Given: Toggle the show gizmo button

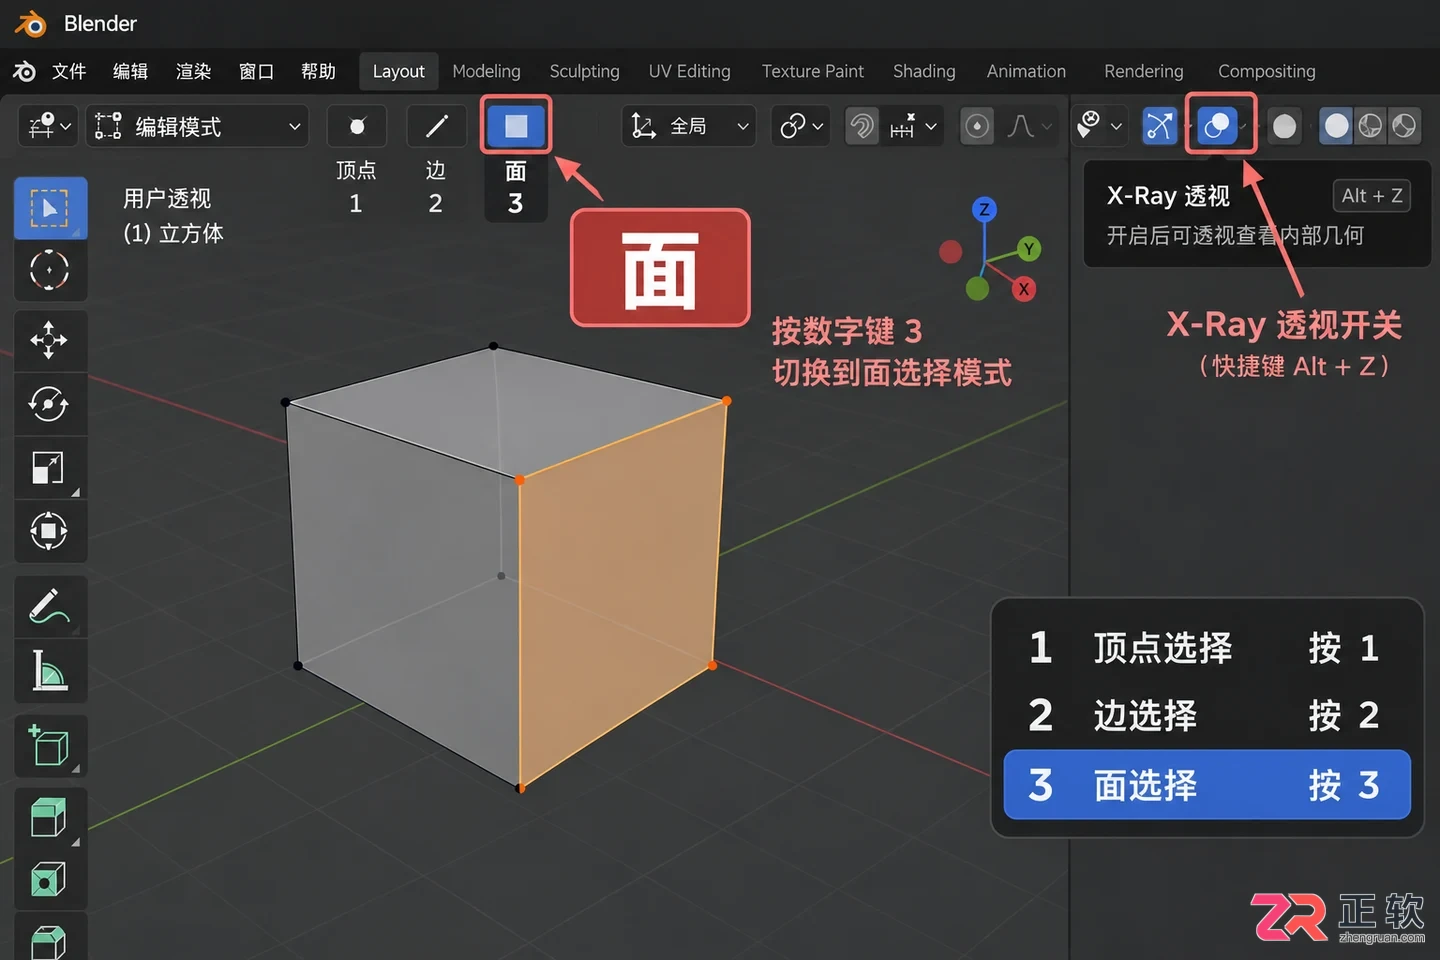Looking at the screenshot, I should click(1160, 126).
